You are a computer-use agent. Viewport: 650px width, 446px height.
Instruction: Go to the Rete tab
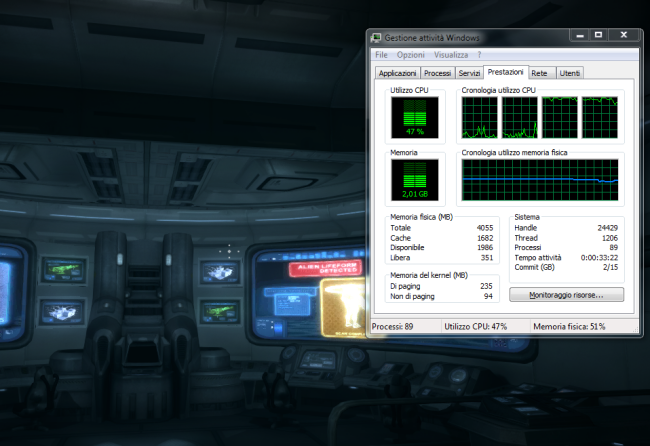[x=539, y=73]
